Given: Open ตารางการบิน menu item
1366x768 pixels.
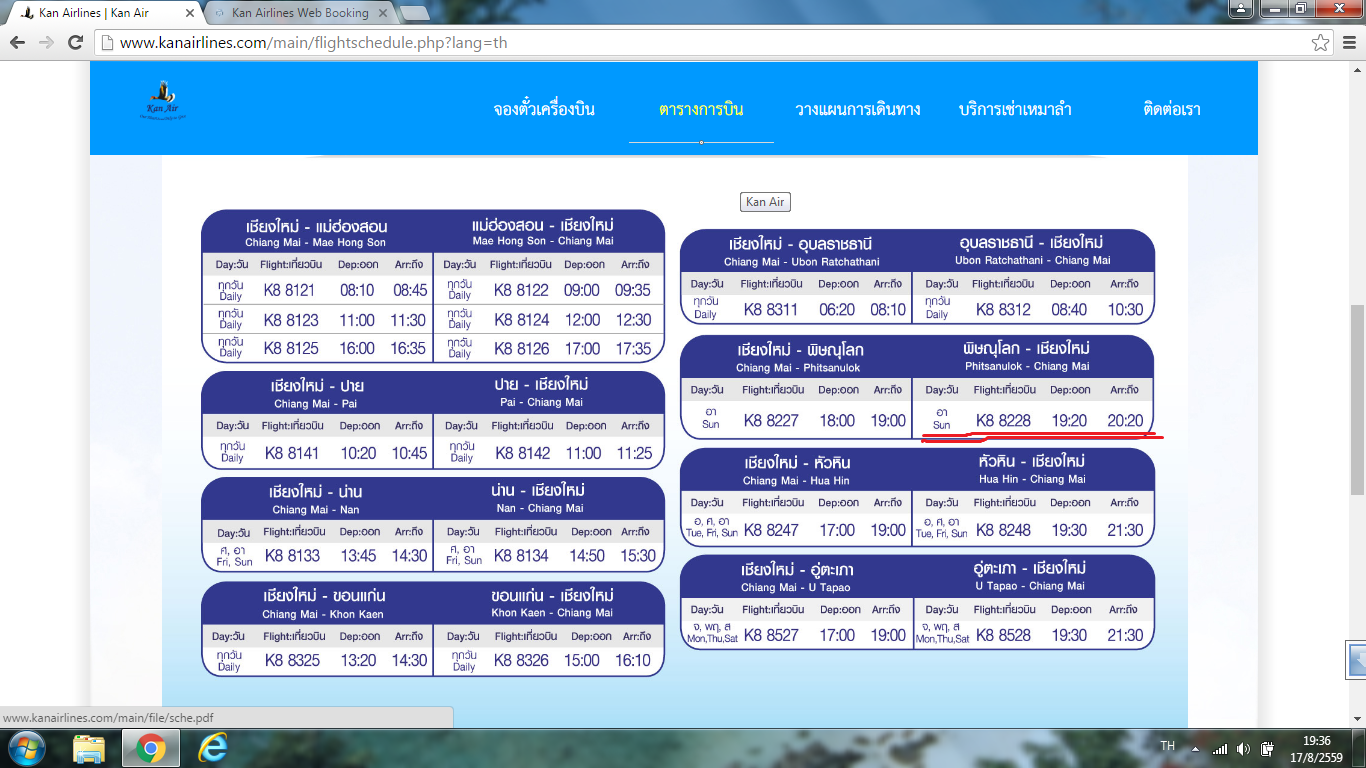Looking at the screenshot, I should pyautogui.click(x=701, y=109).
